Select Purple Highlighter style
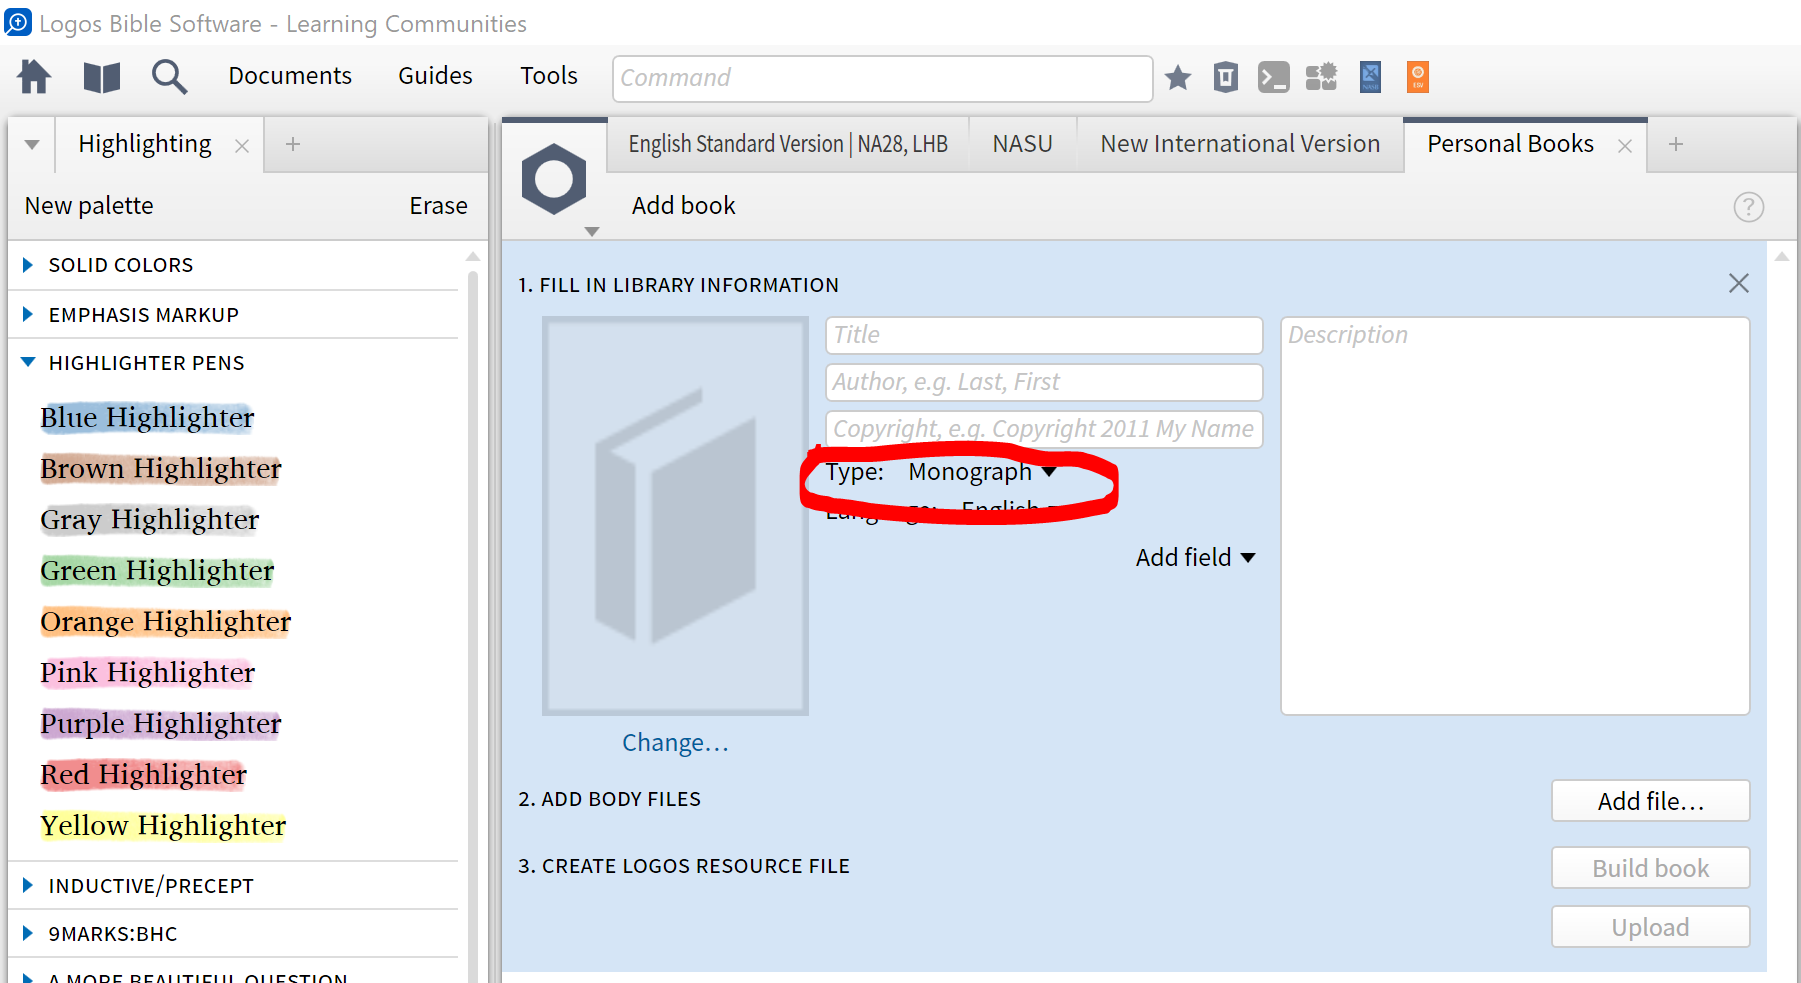Viewport: 1801px width, 983px height. coord(161,723)
